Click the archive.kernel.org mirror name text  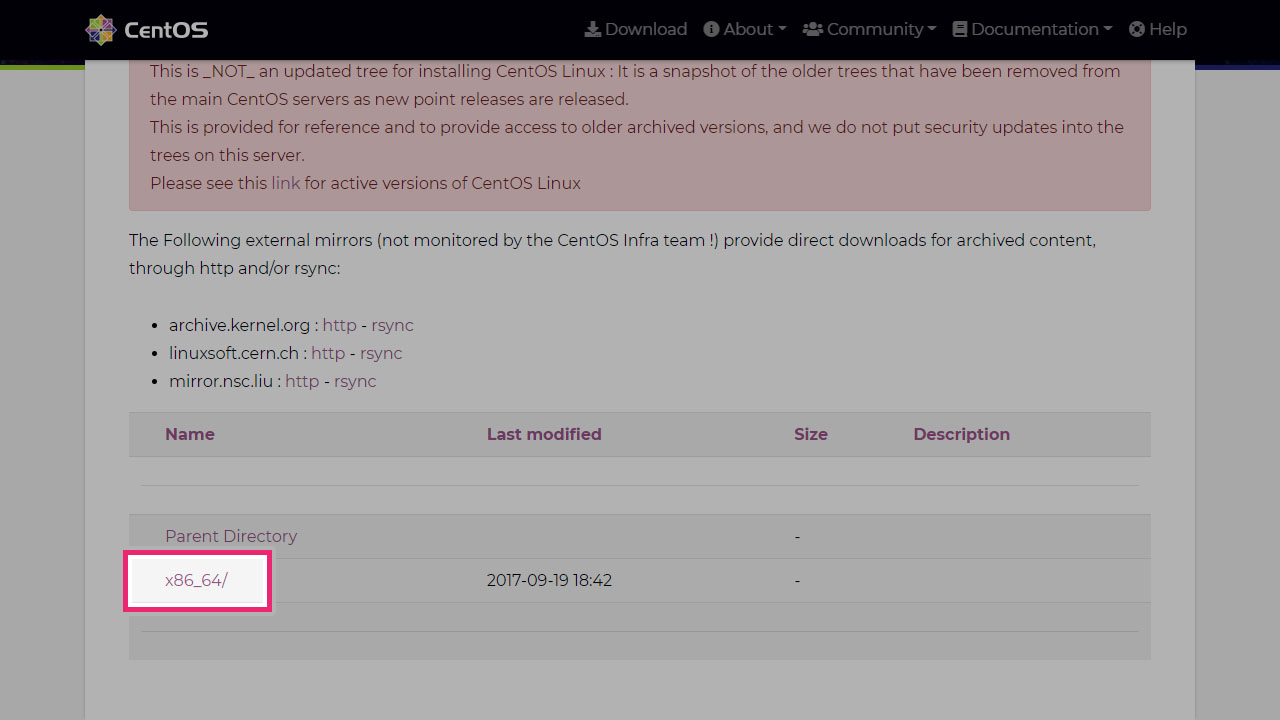[x=240, y=325]
